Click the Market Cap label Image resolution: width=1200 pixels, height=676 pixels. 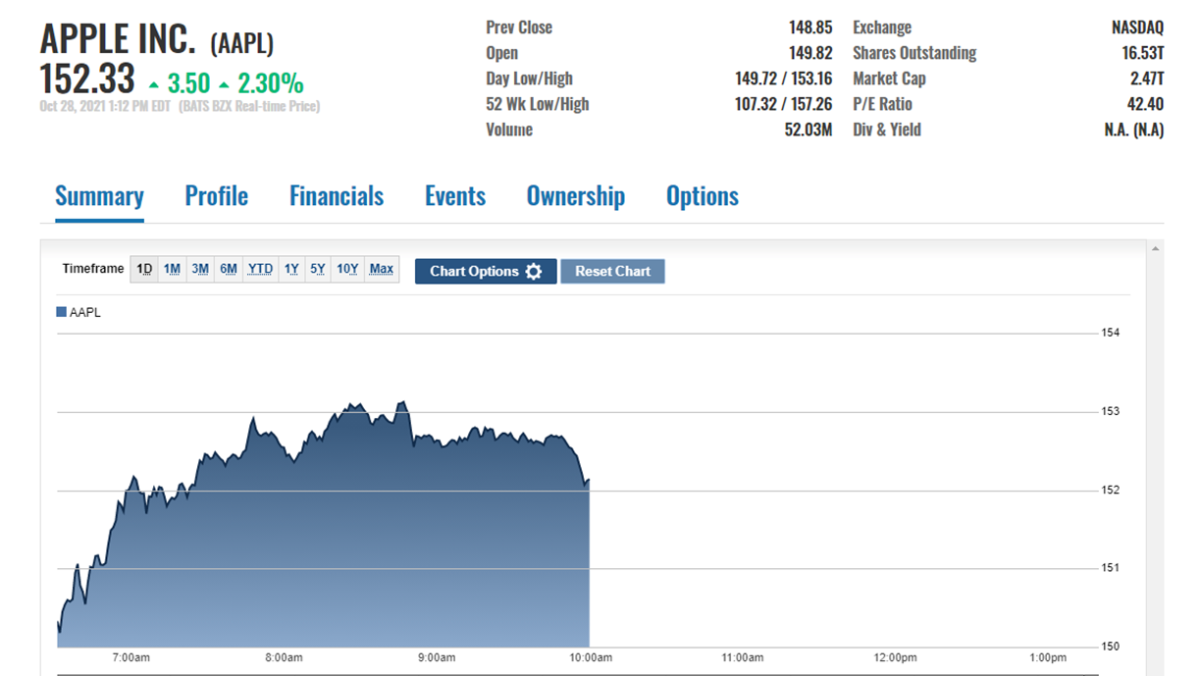[889, 79]
